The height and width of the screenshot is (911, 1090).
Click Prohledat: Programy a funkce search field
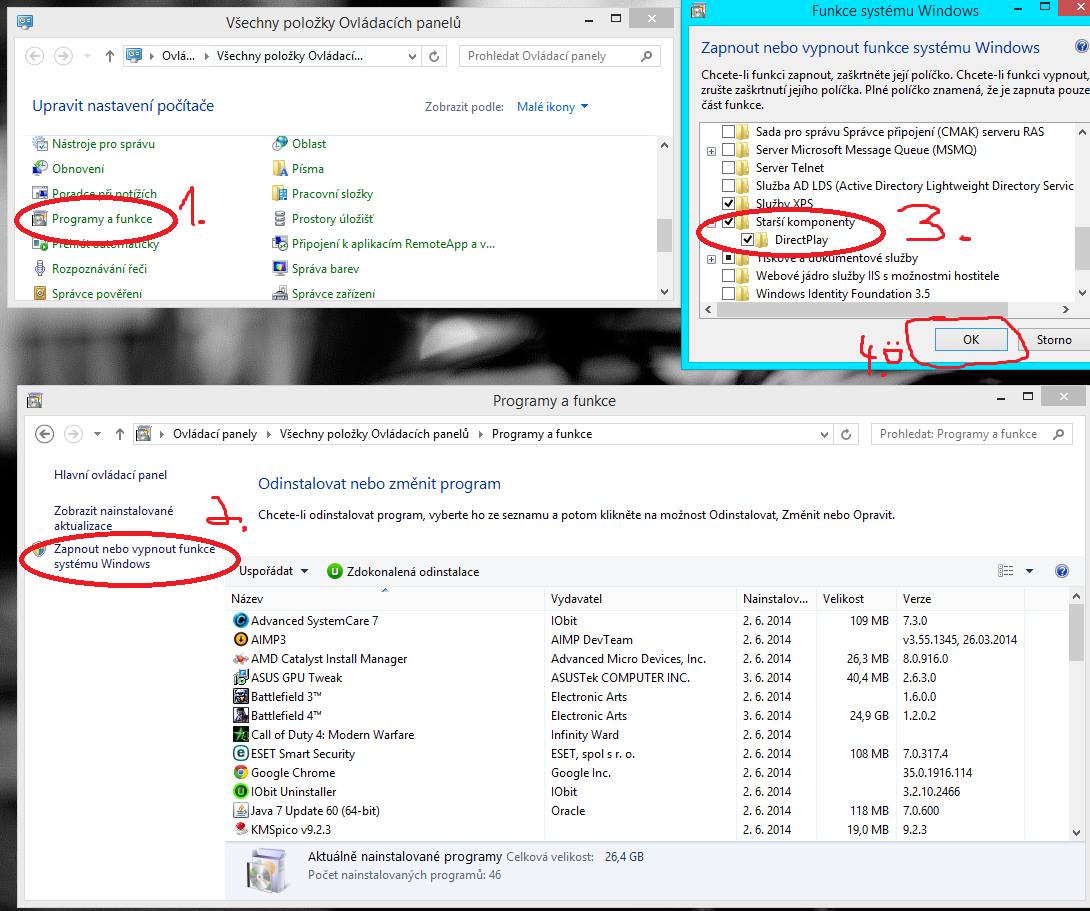[971, 434]
